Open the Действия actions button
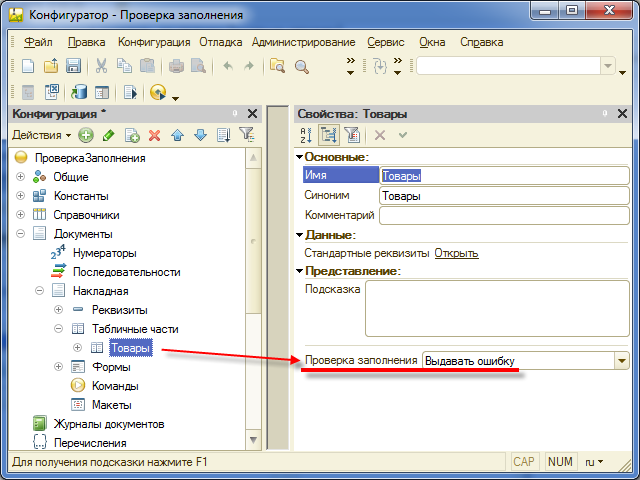 pyautogui.click(x=40, y=135)
